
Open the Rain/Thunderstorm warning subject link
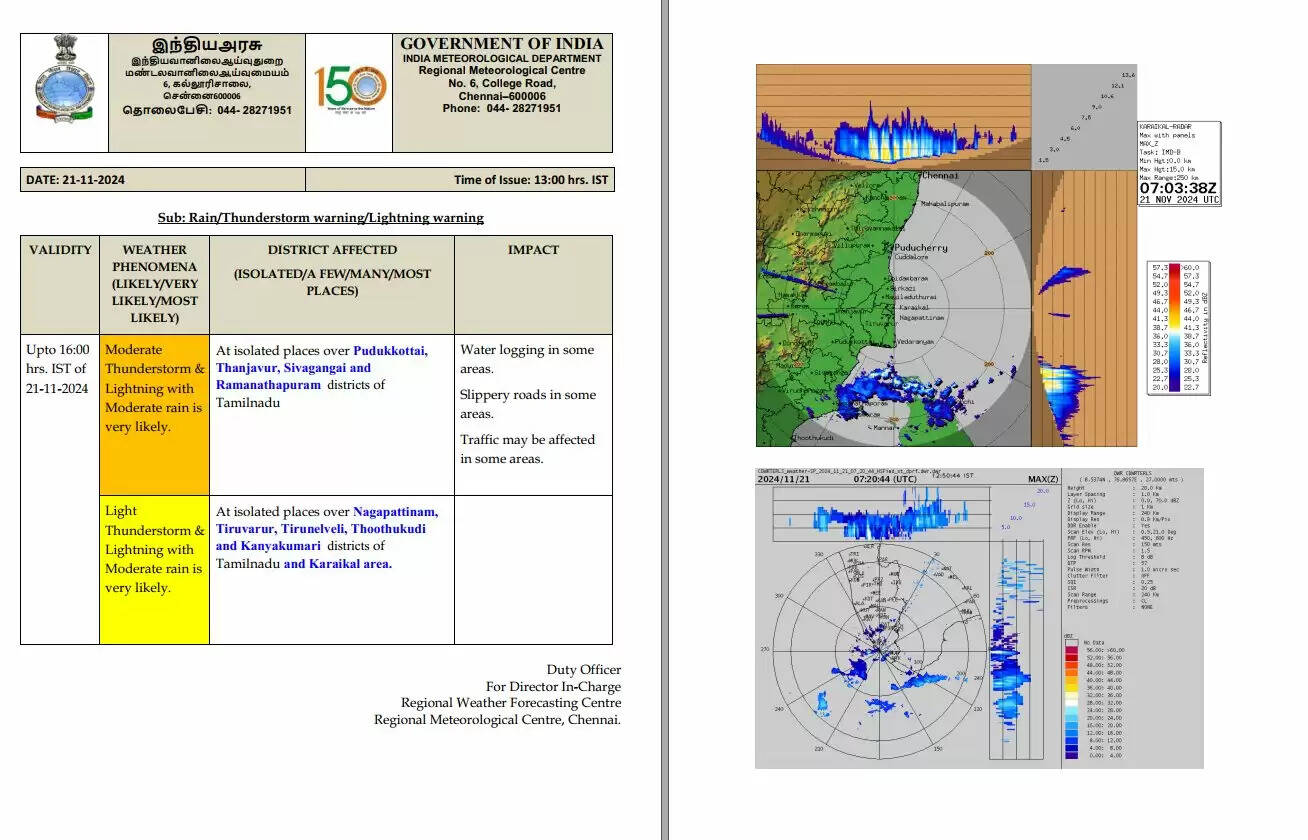click(320, 217)
